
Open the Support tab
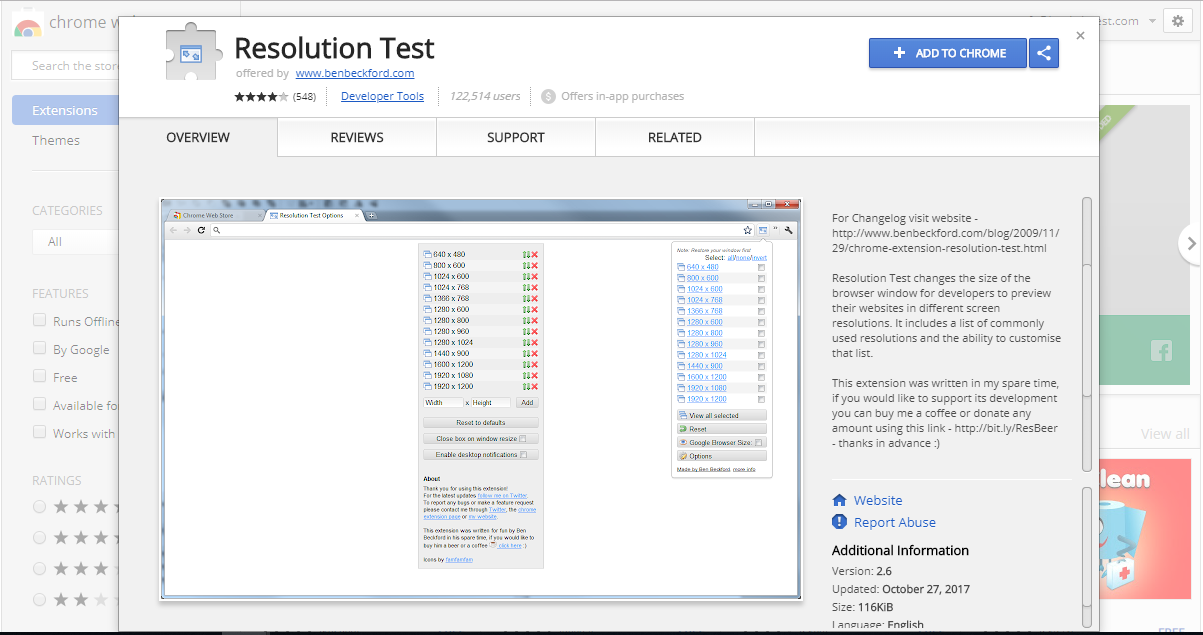point(515,137)
